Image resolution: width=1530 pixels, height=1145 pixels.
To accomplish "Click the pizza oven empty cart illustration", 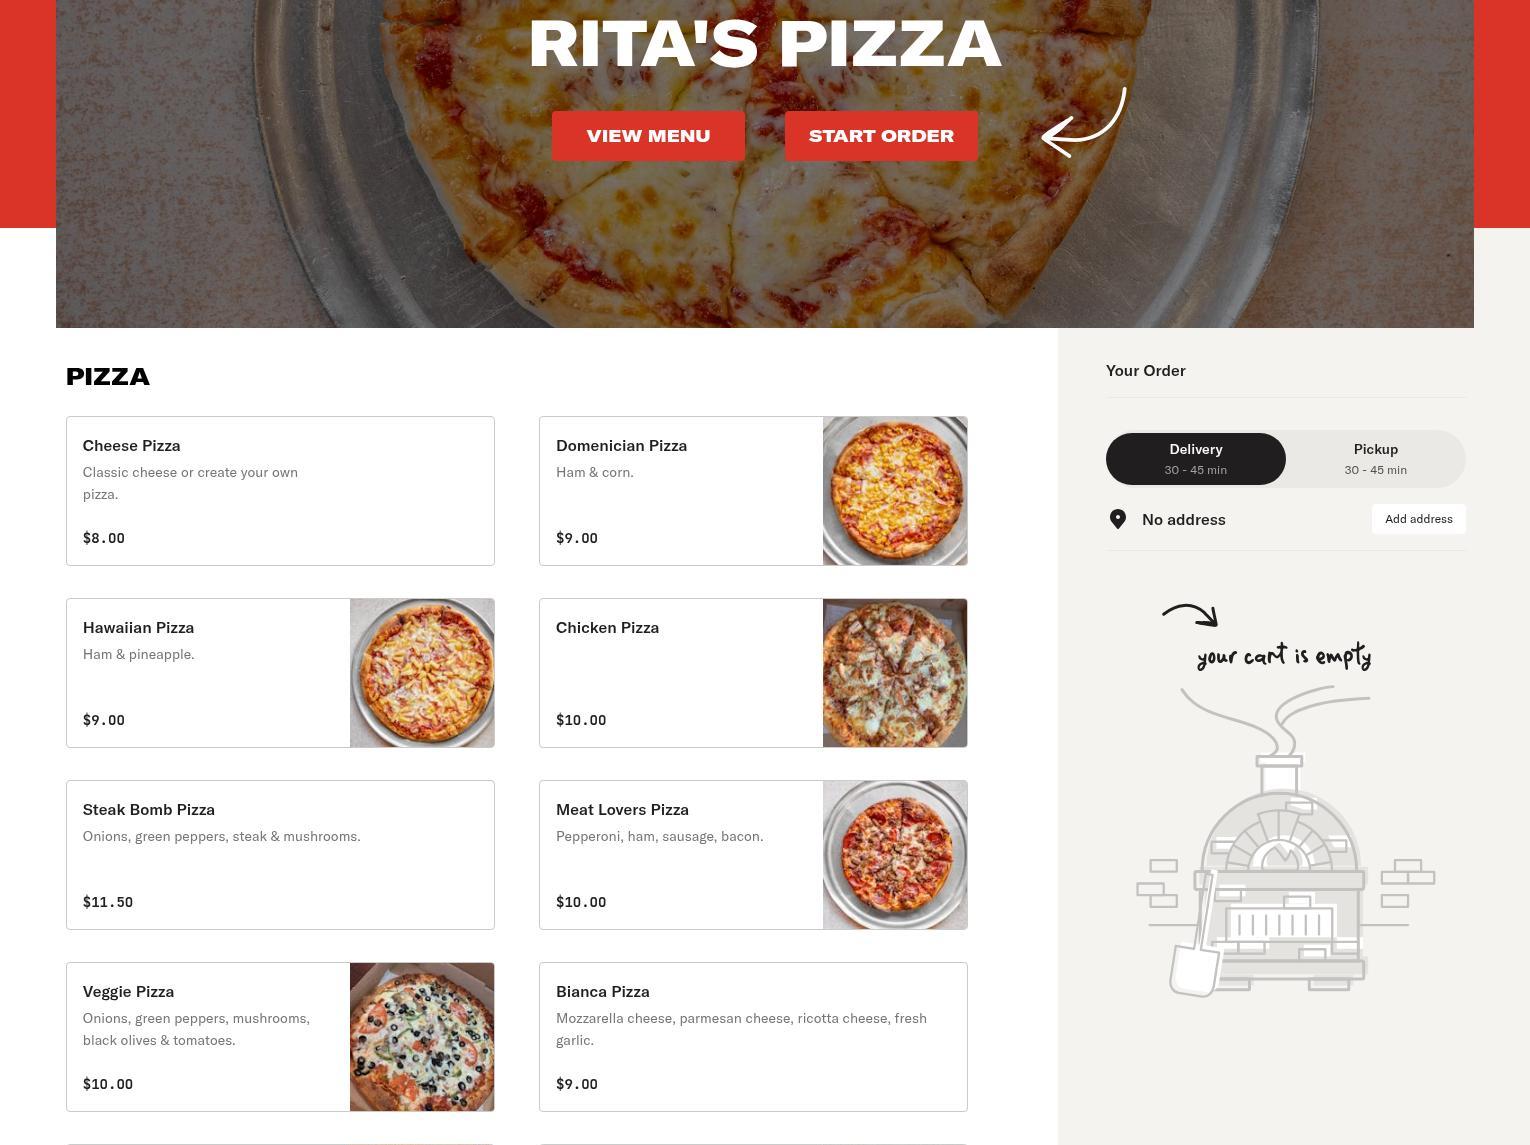I will pos(1285,841).
